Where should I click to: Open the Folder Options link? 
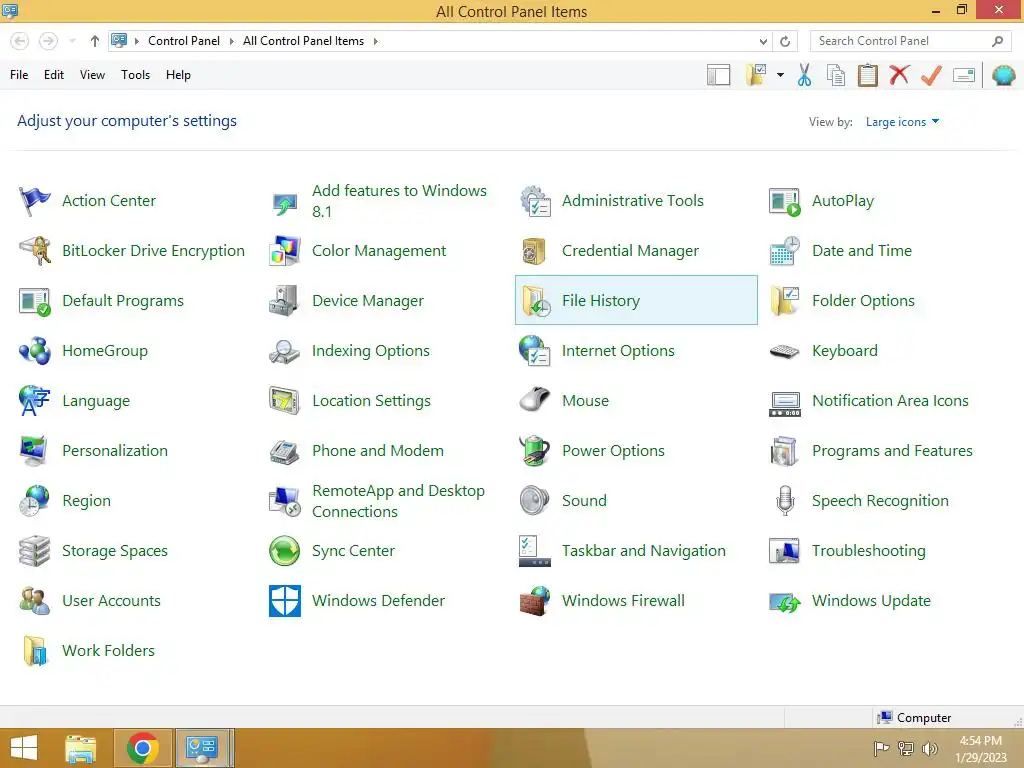coord(863,301)
